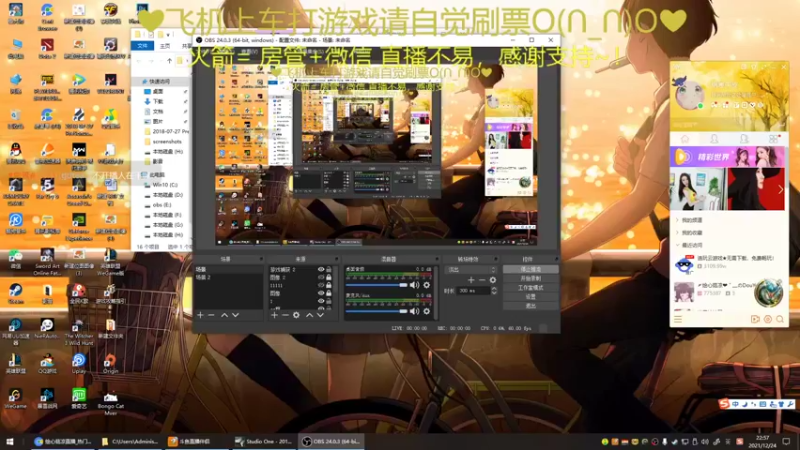Open Windows Start menu
This screenshot has height=450, width=800.
coord(9,441)
